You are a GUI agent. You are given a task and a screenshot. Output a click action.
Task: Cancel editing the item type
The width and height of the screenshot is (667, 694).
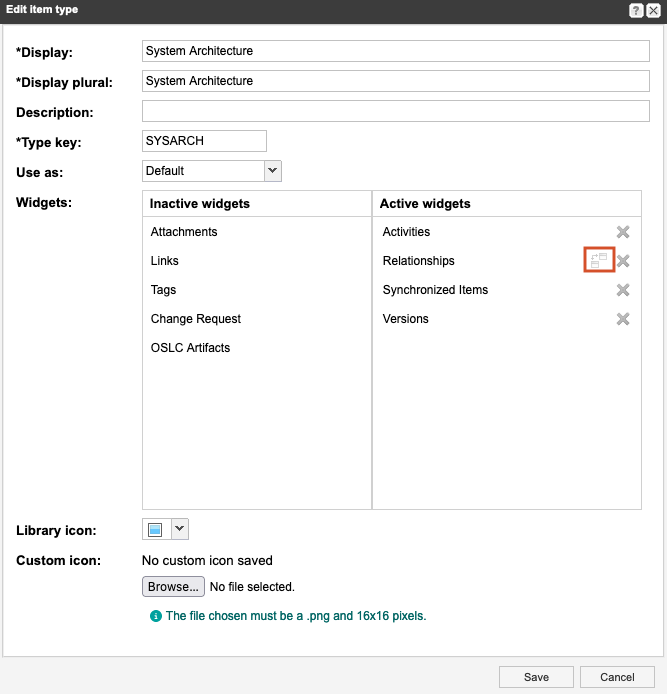tap(617, 677)
